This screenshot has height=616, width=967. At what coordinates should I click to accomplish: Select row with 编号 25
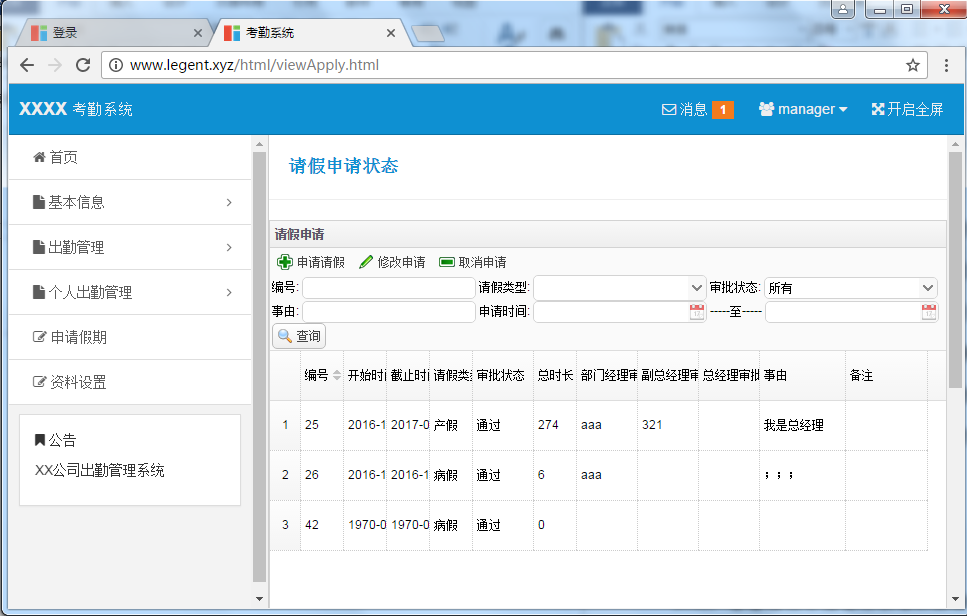click(x=598, y=425)
